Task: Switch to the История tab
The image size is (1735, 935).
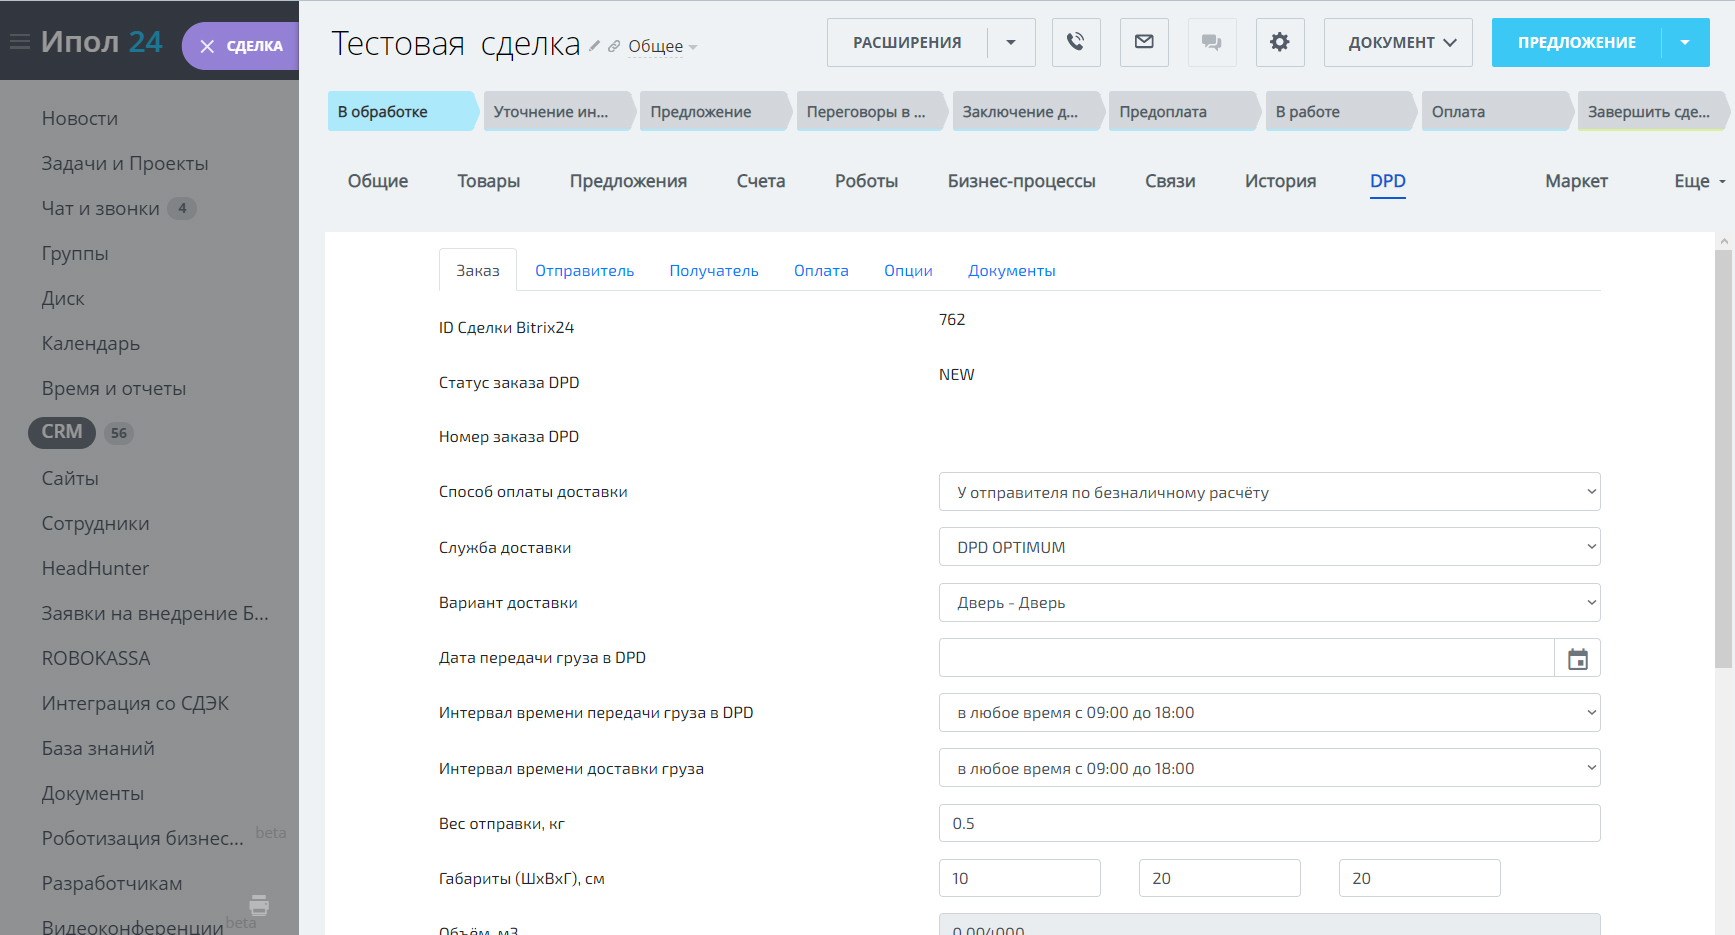Action: (x=1280, y=181)
